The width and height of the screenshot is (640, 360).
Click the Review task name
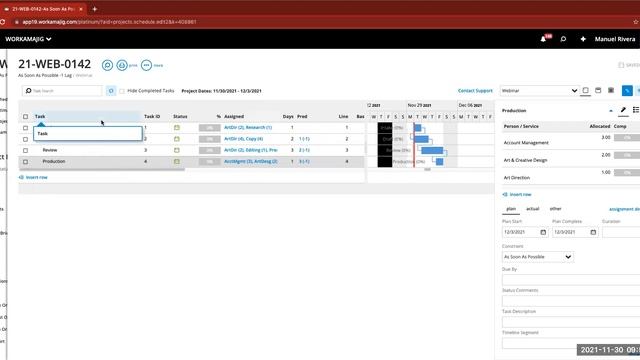click(x=50, y=150)
